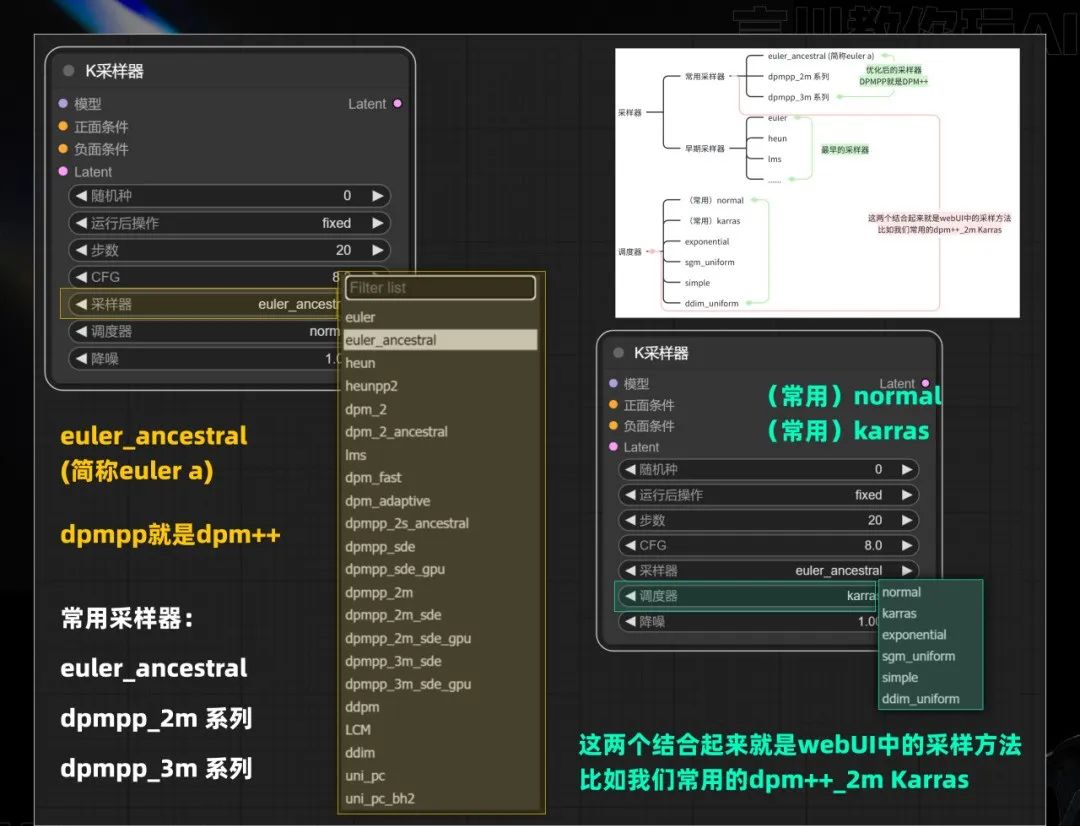Viewport: 1080px width, 826px height.
Task: Click 负面条件 input port on right K采样器
Action: pos(613,426)
